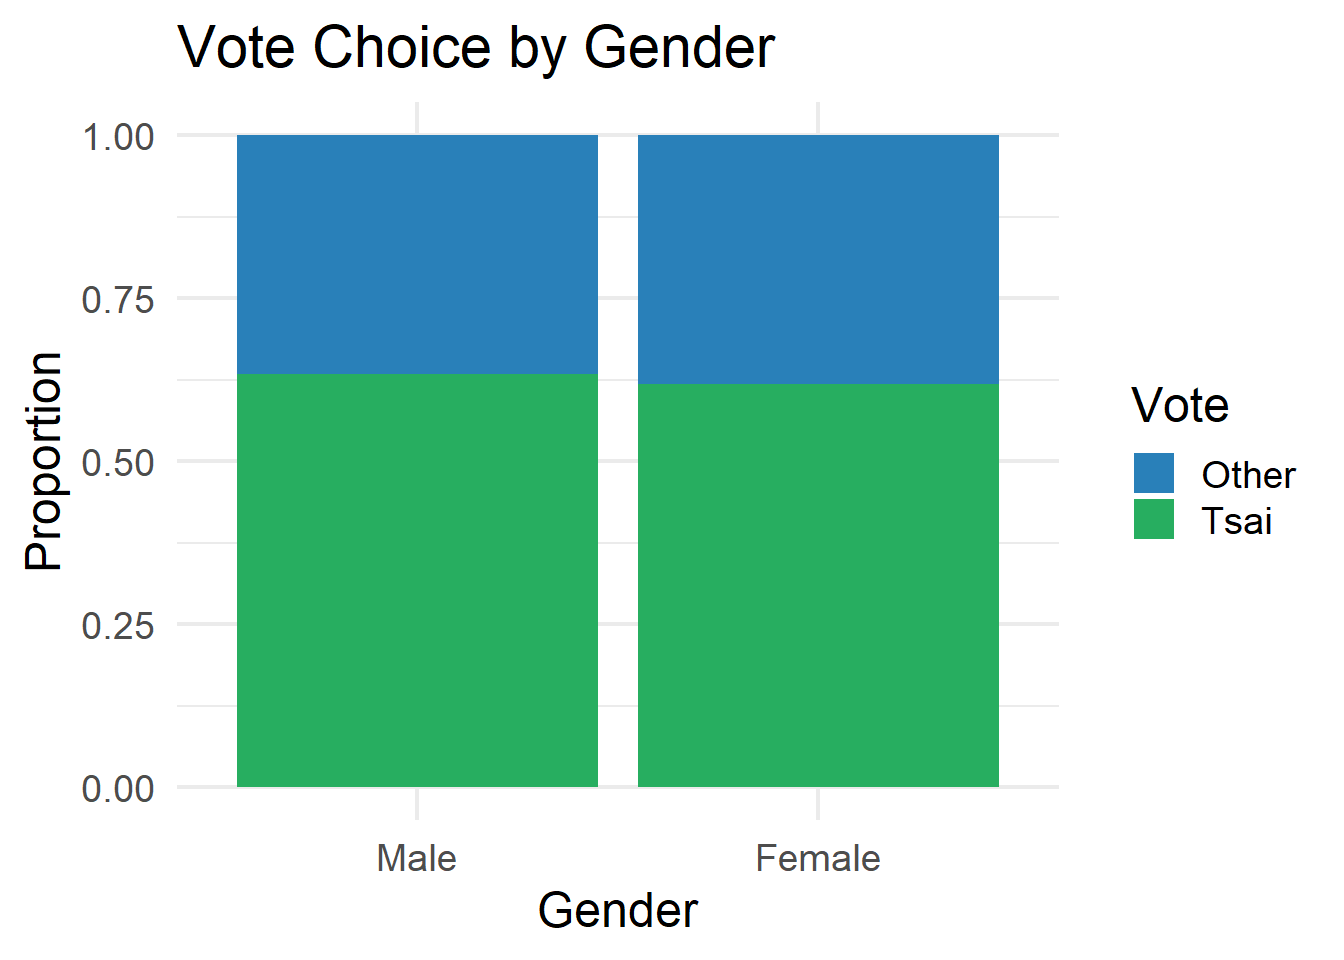Image resolution: width=1344 pixels, height=960 pixels.
Task: Select the Male bar's green Tsai segment
Action: coord(417,580)
